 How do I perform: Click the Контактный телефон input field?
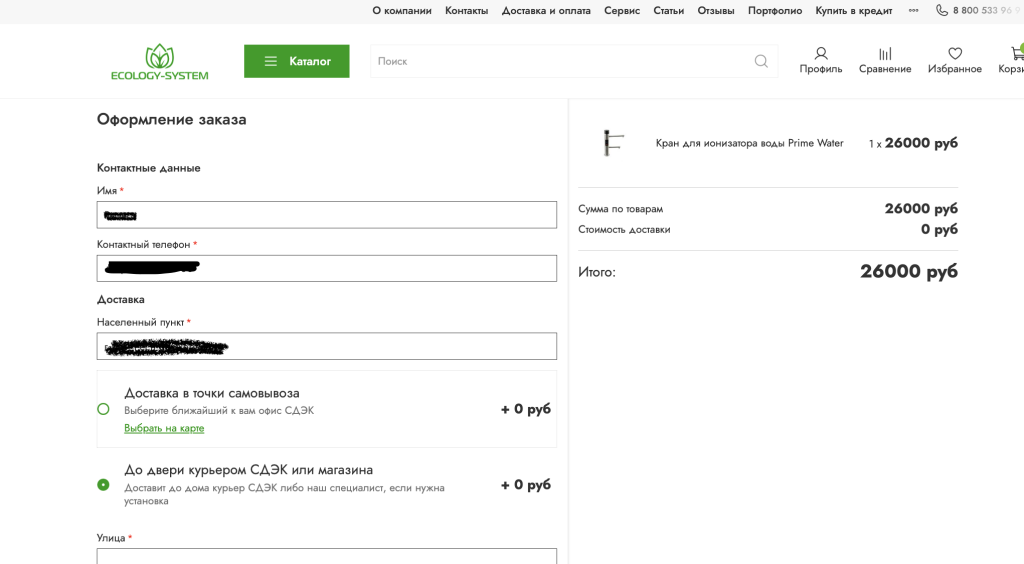327,268
